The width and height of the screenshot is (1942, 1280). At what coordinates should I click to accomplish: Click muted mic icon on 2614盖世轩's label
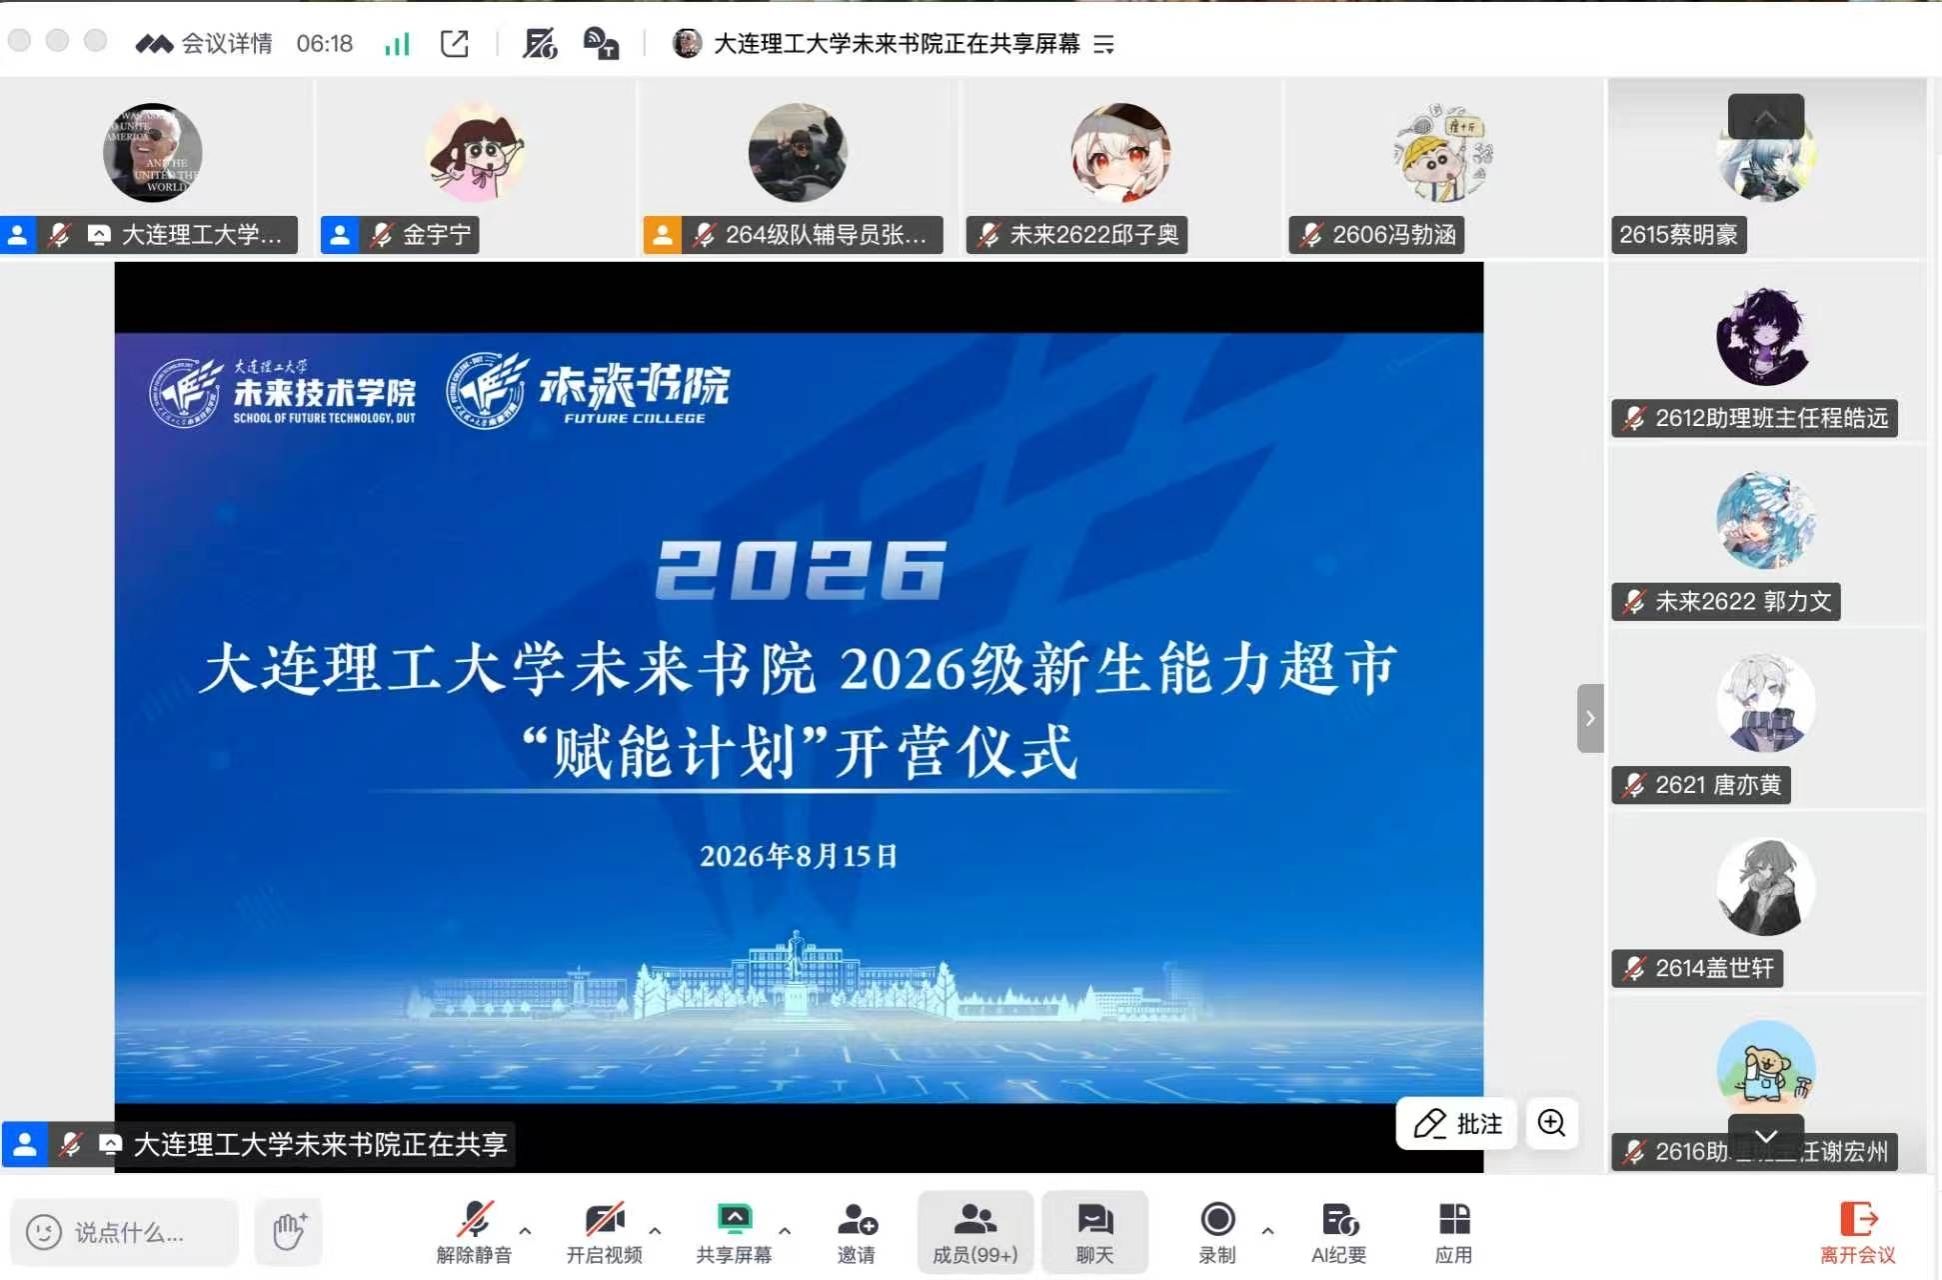[x=1634, y=968]
